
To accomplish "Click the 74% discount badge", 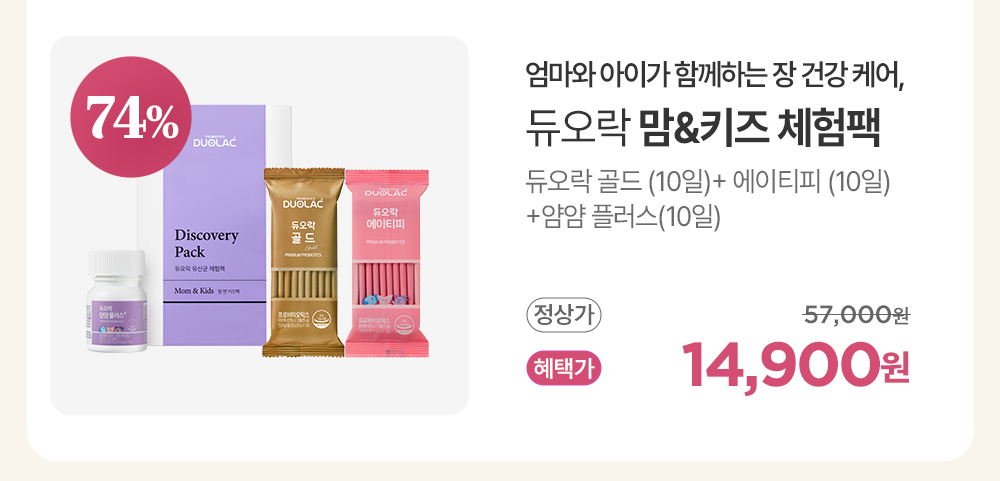I will point(131,117).
